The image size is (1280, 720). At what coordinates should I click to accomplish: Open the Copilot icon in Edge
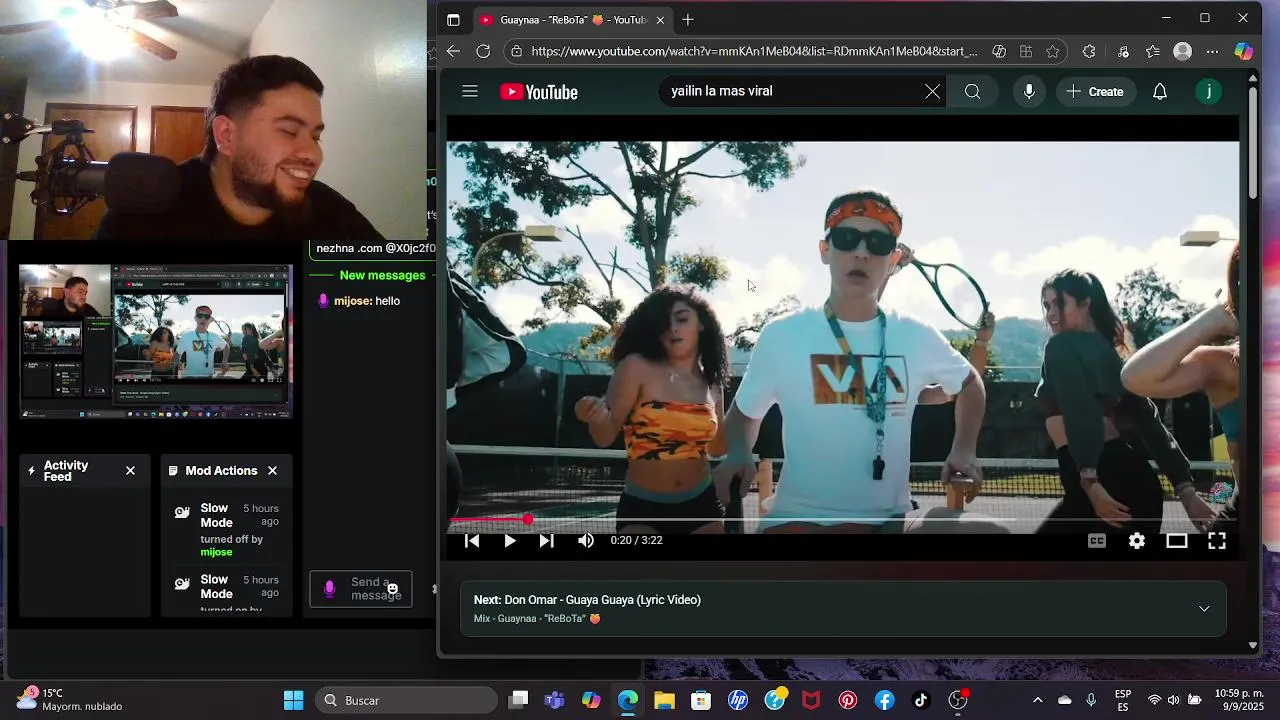[x=1243, y=51]
